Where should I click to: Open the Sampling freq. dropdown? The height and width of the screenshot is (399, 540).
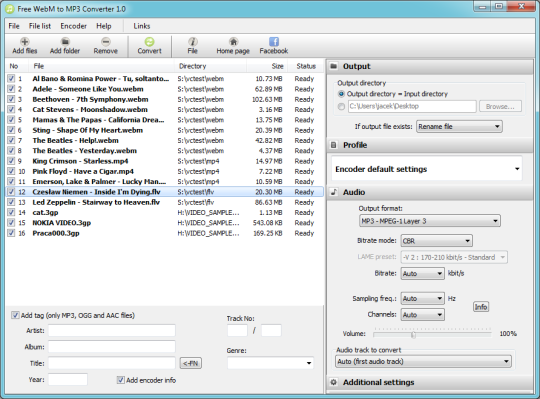tap(423, 298)
